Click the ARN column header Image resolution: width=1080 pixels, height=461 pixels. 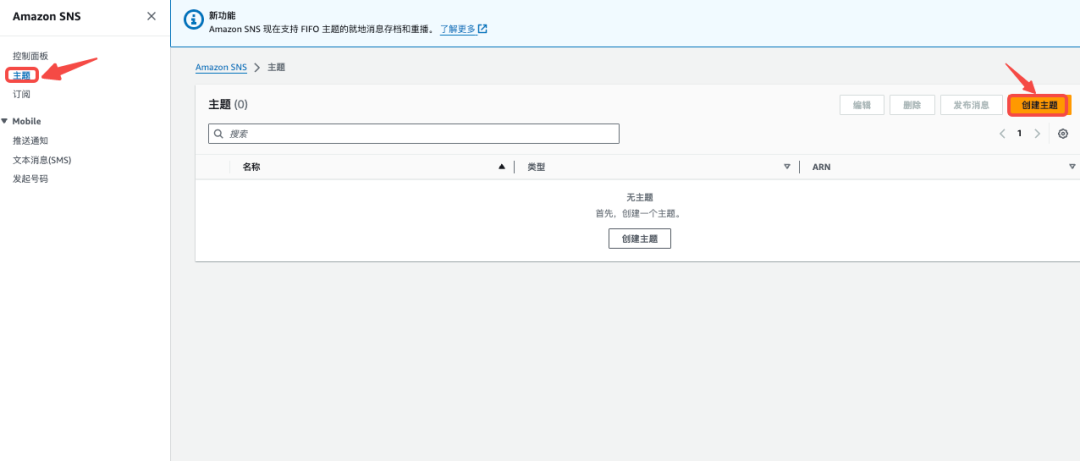point(821,167)
